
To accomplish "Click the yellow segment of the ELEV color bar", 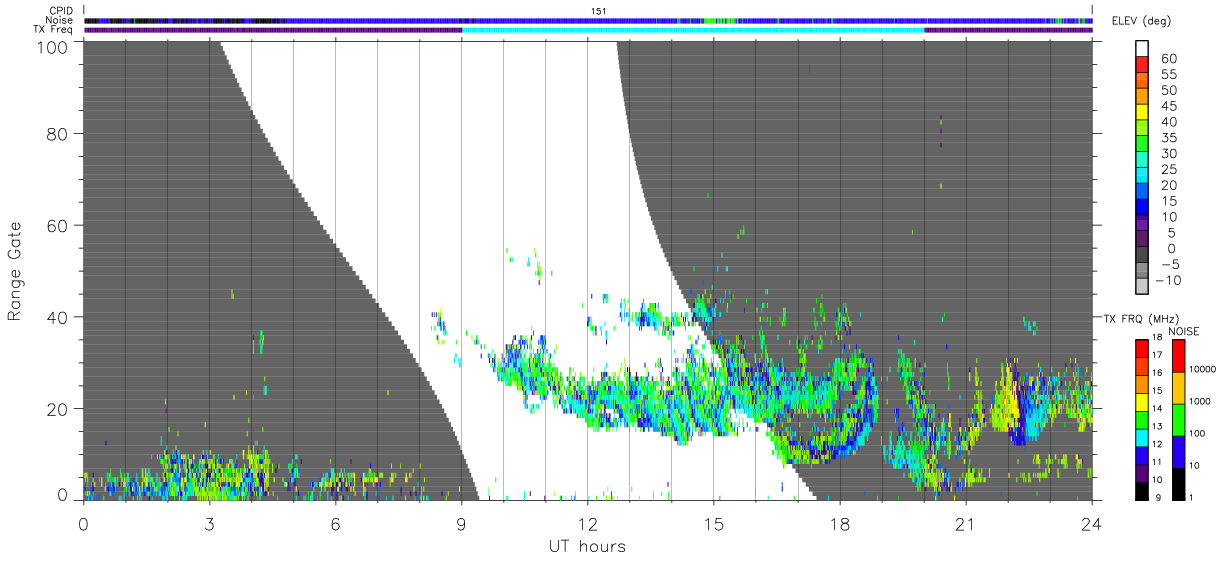I will click(1141, 113).
